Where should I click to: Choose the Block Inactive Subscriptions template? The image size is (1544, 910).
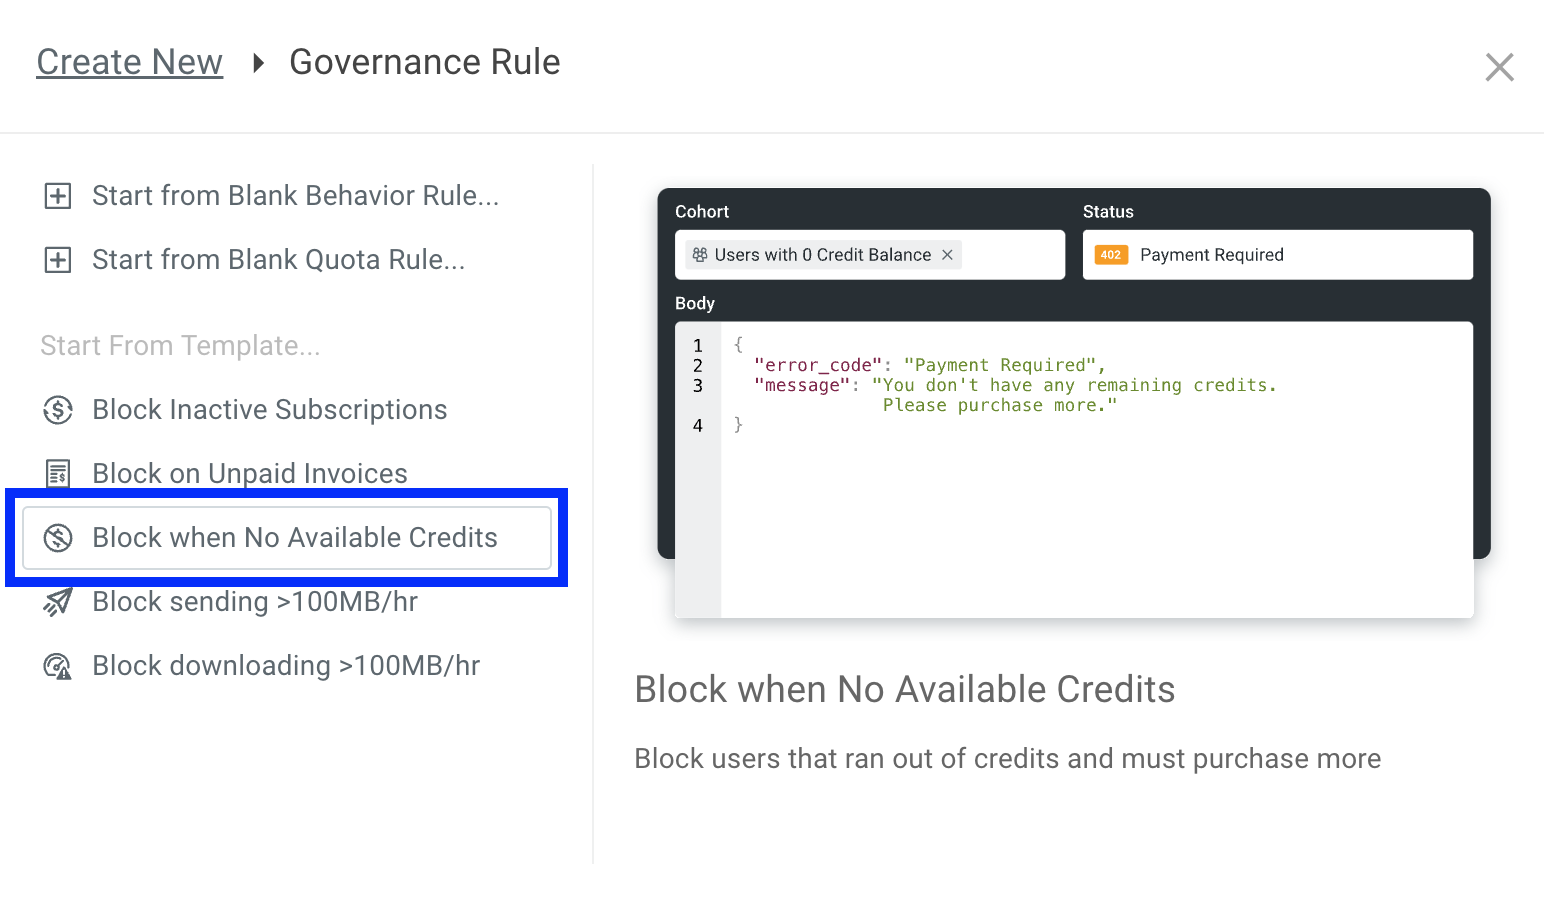click(269, 410)
